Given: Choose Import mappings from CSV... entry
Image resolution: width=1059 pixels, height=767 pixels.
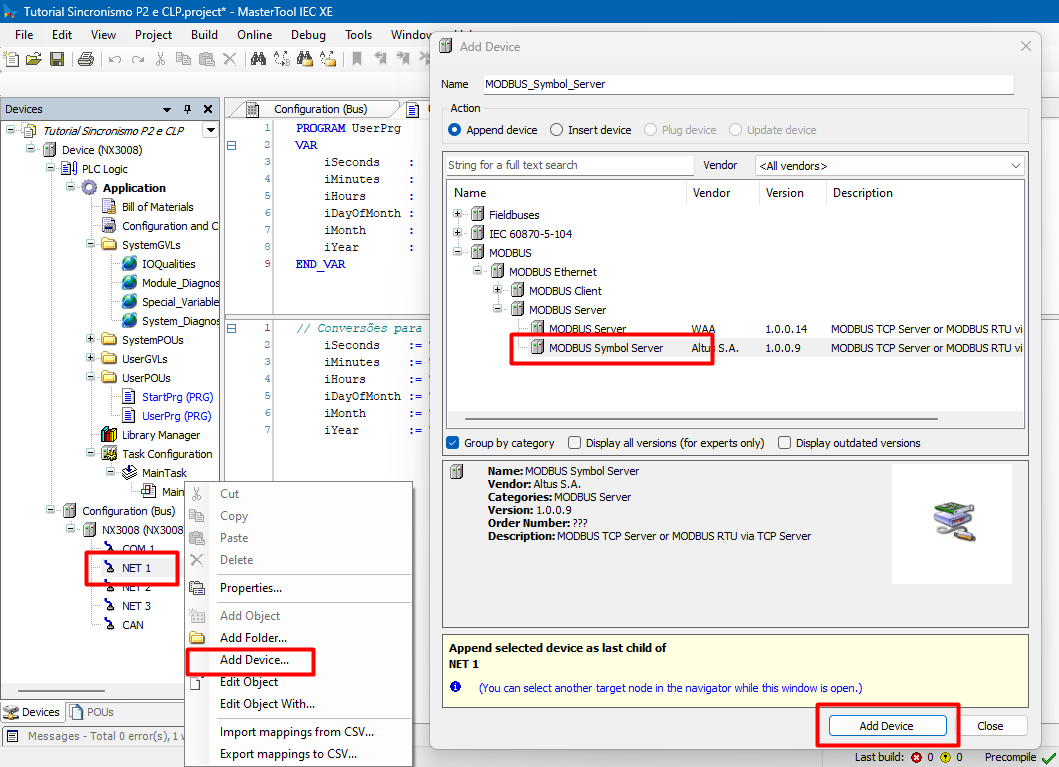Looking at the screenshot, I should (296, 732).
